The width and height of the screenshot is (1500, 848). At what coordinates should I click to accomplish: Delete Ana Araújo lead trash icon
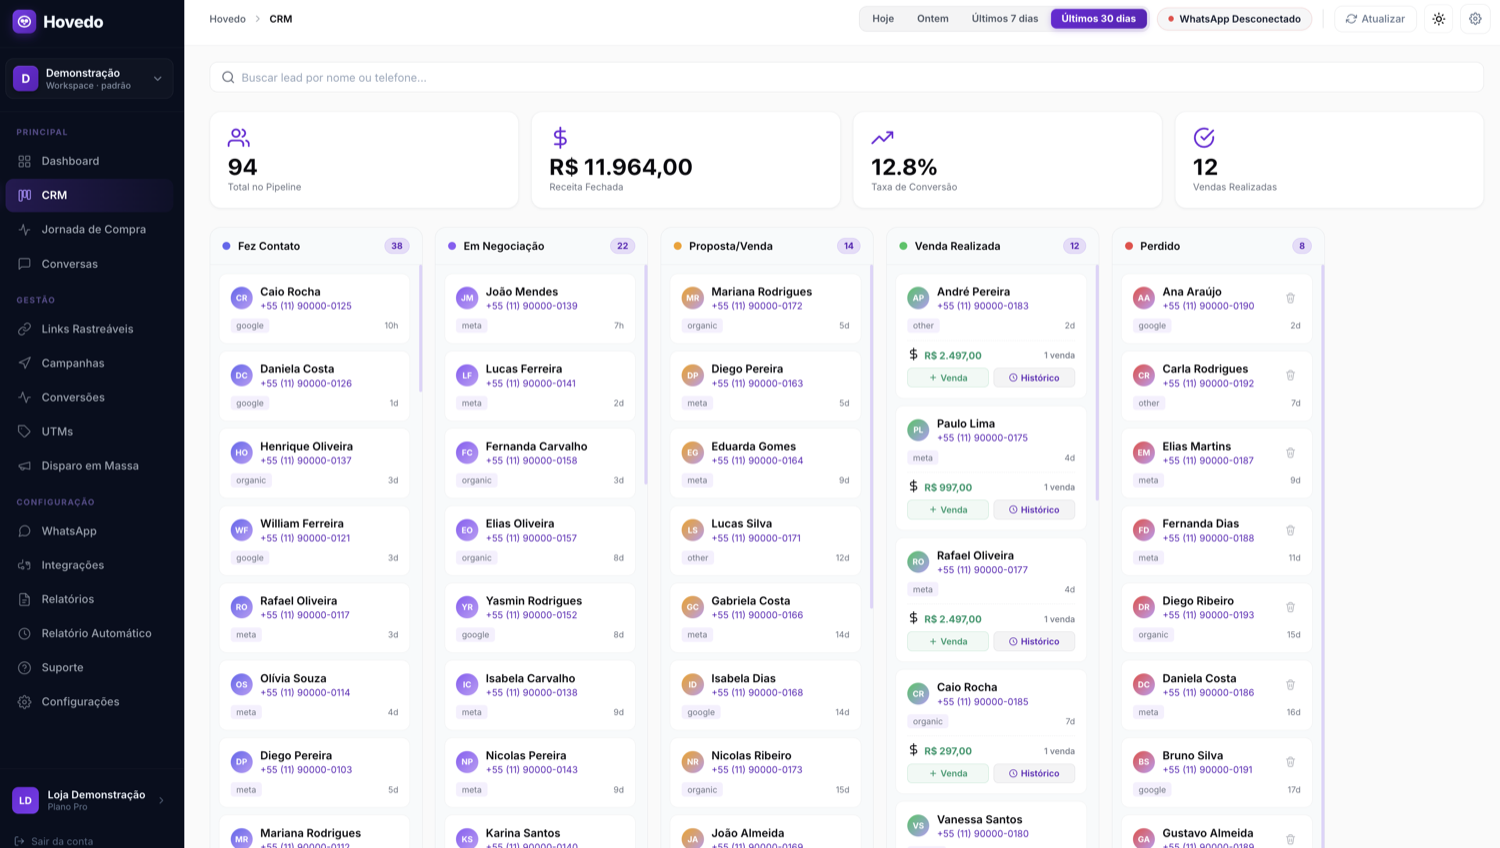point(1290,298)
